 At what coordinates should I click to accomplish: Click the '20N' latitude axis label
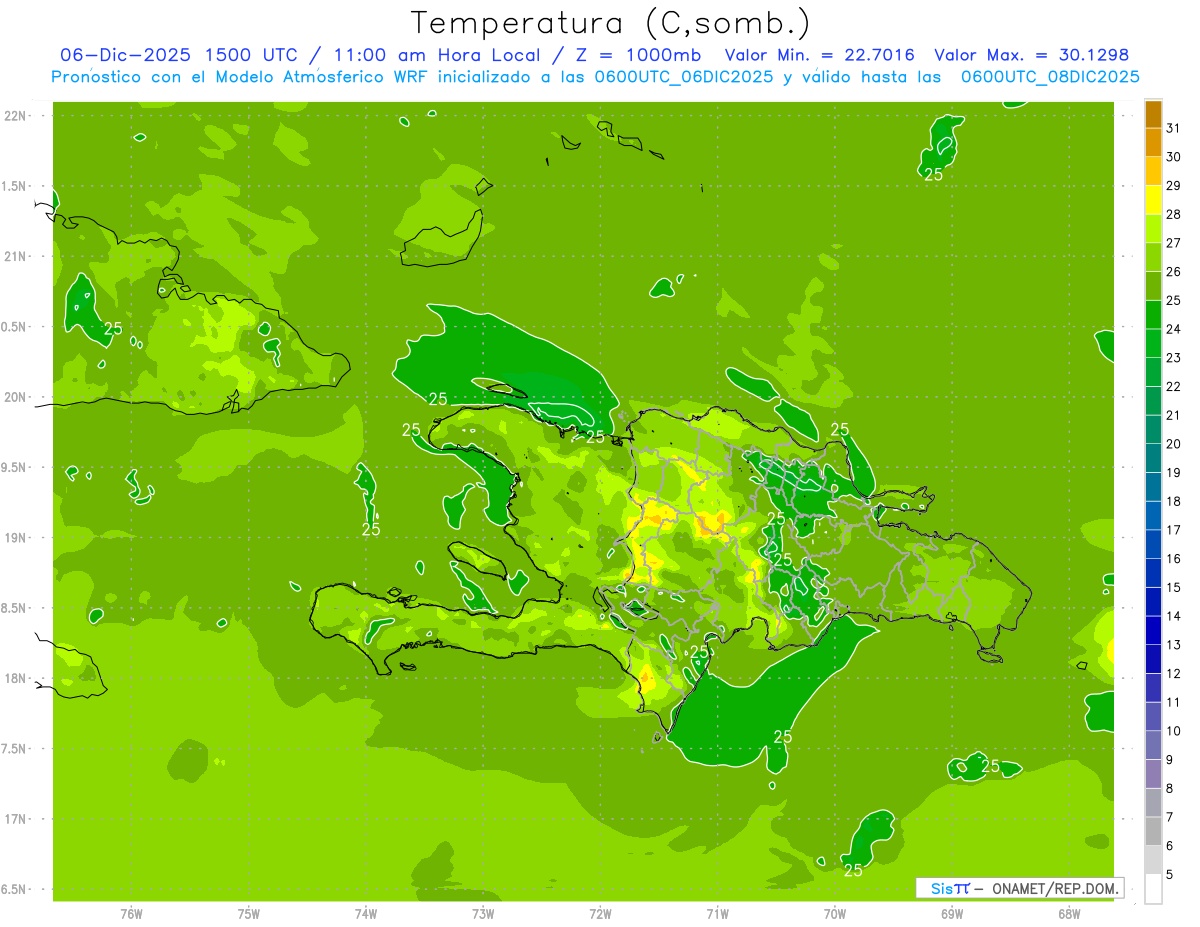click(15, 397)
